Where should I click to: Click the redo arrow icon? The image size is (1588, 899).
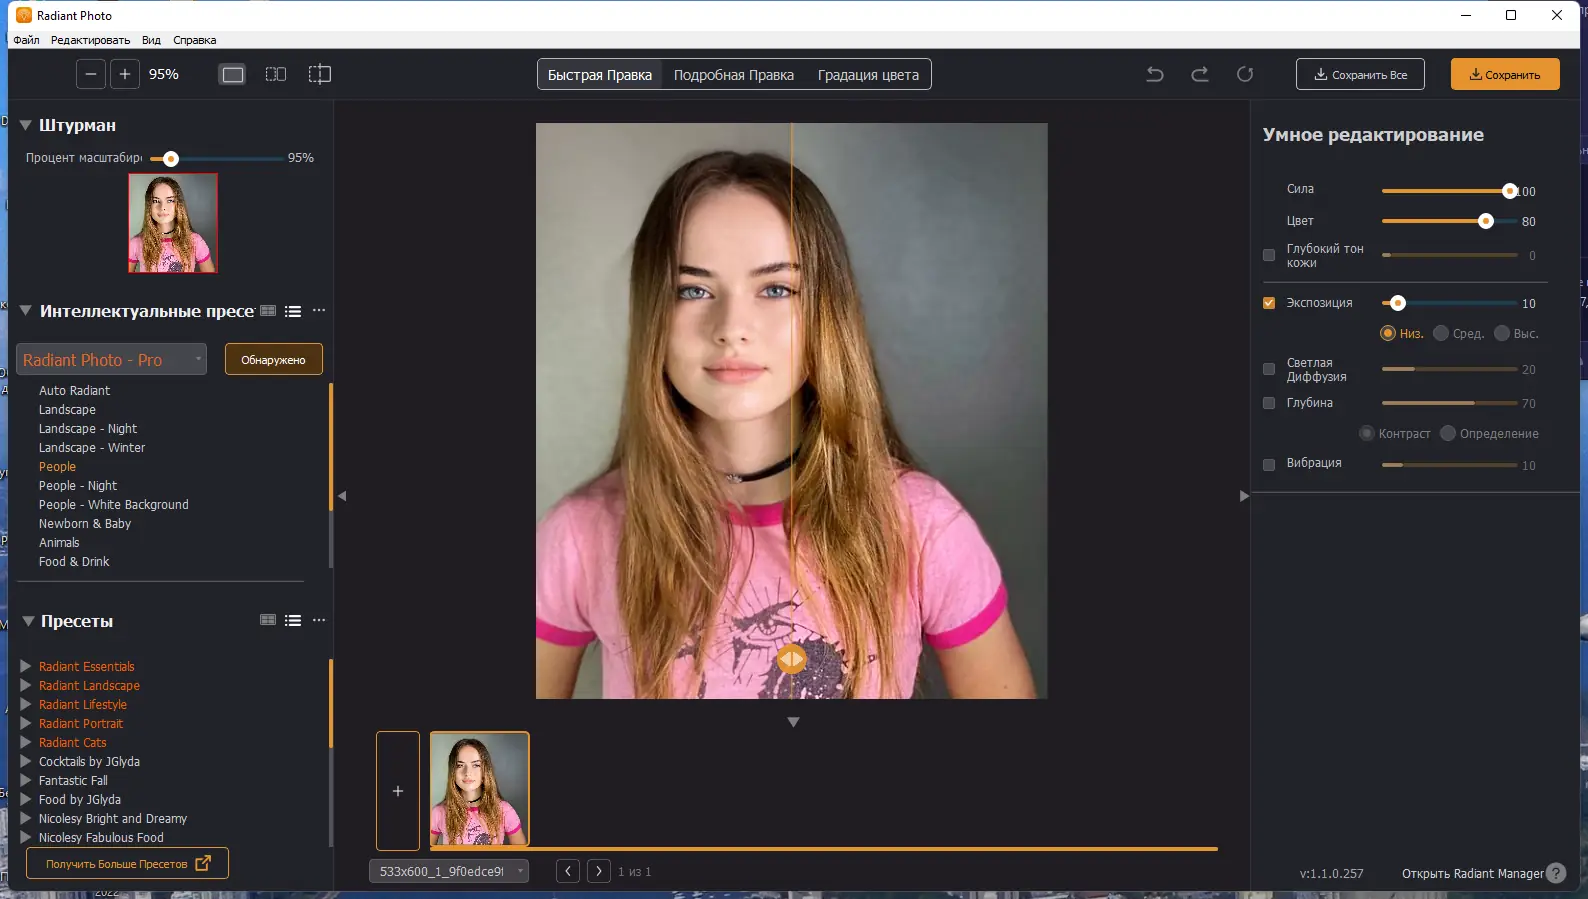[x=1200, y=74]
